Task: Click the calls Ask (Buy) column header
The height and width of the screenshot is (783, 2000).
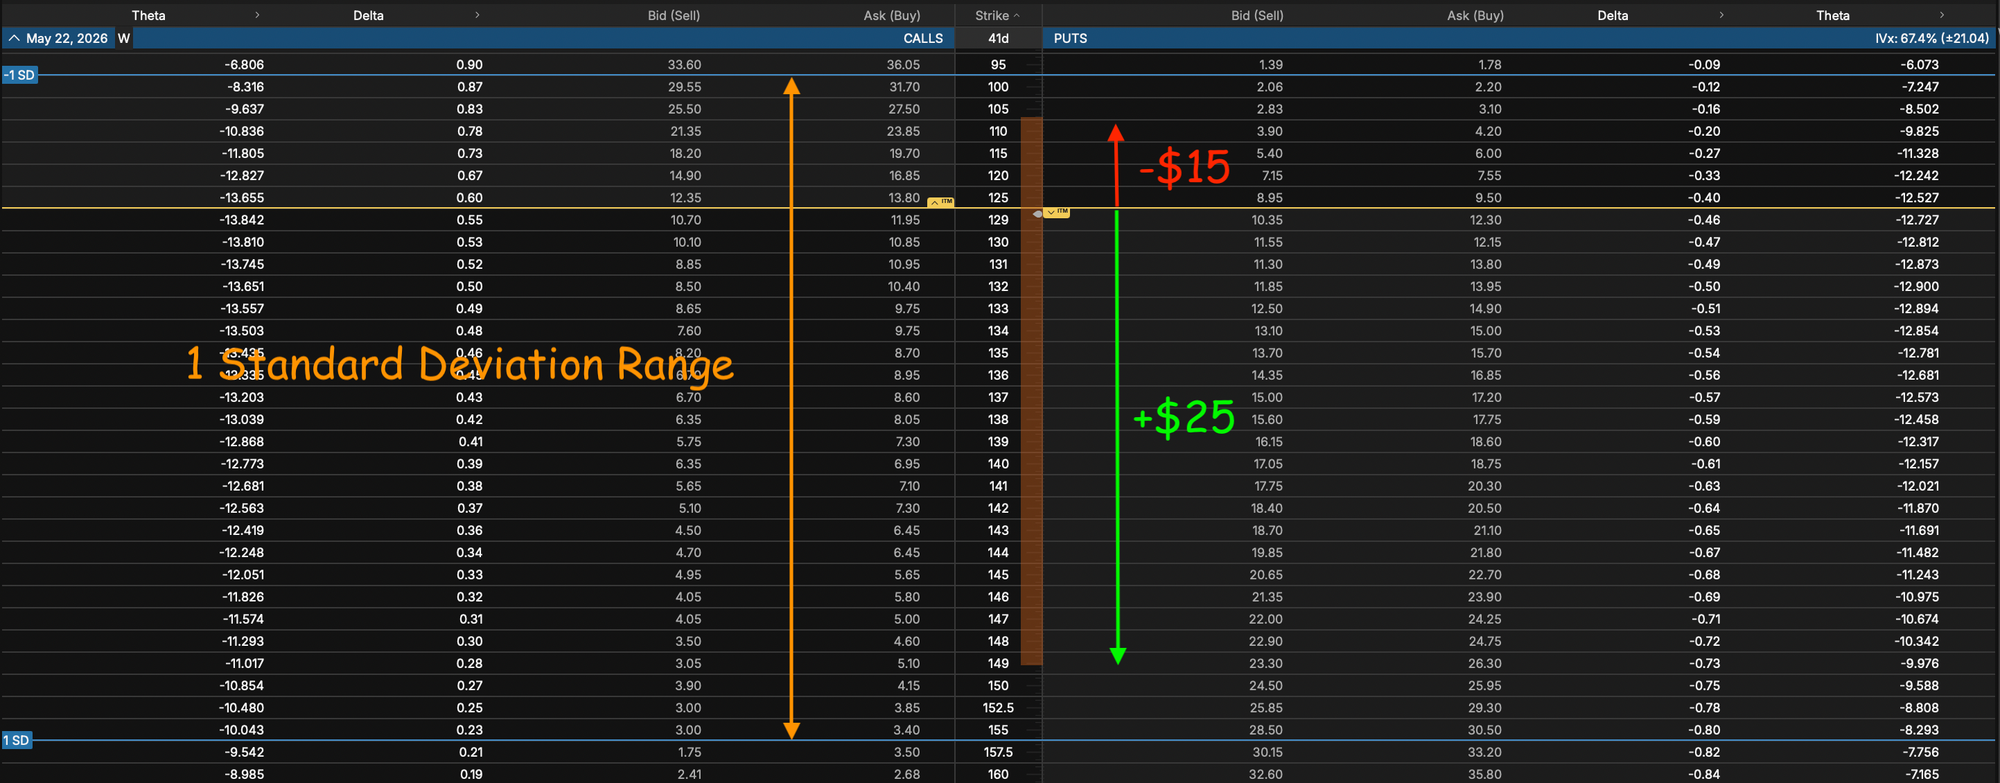Action: [x=892, y=15]
